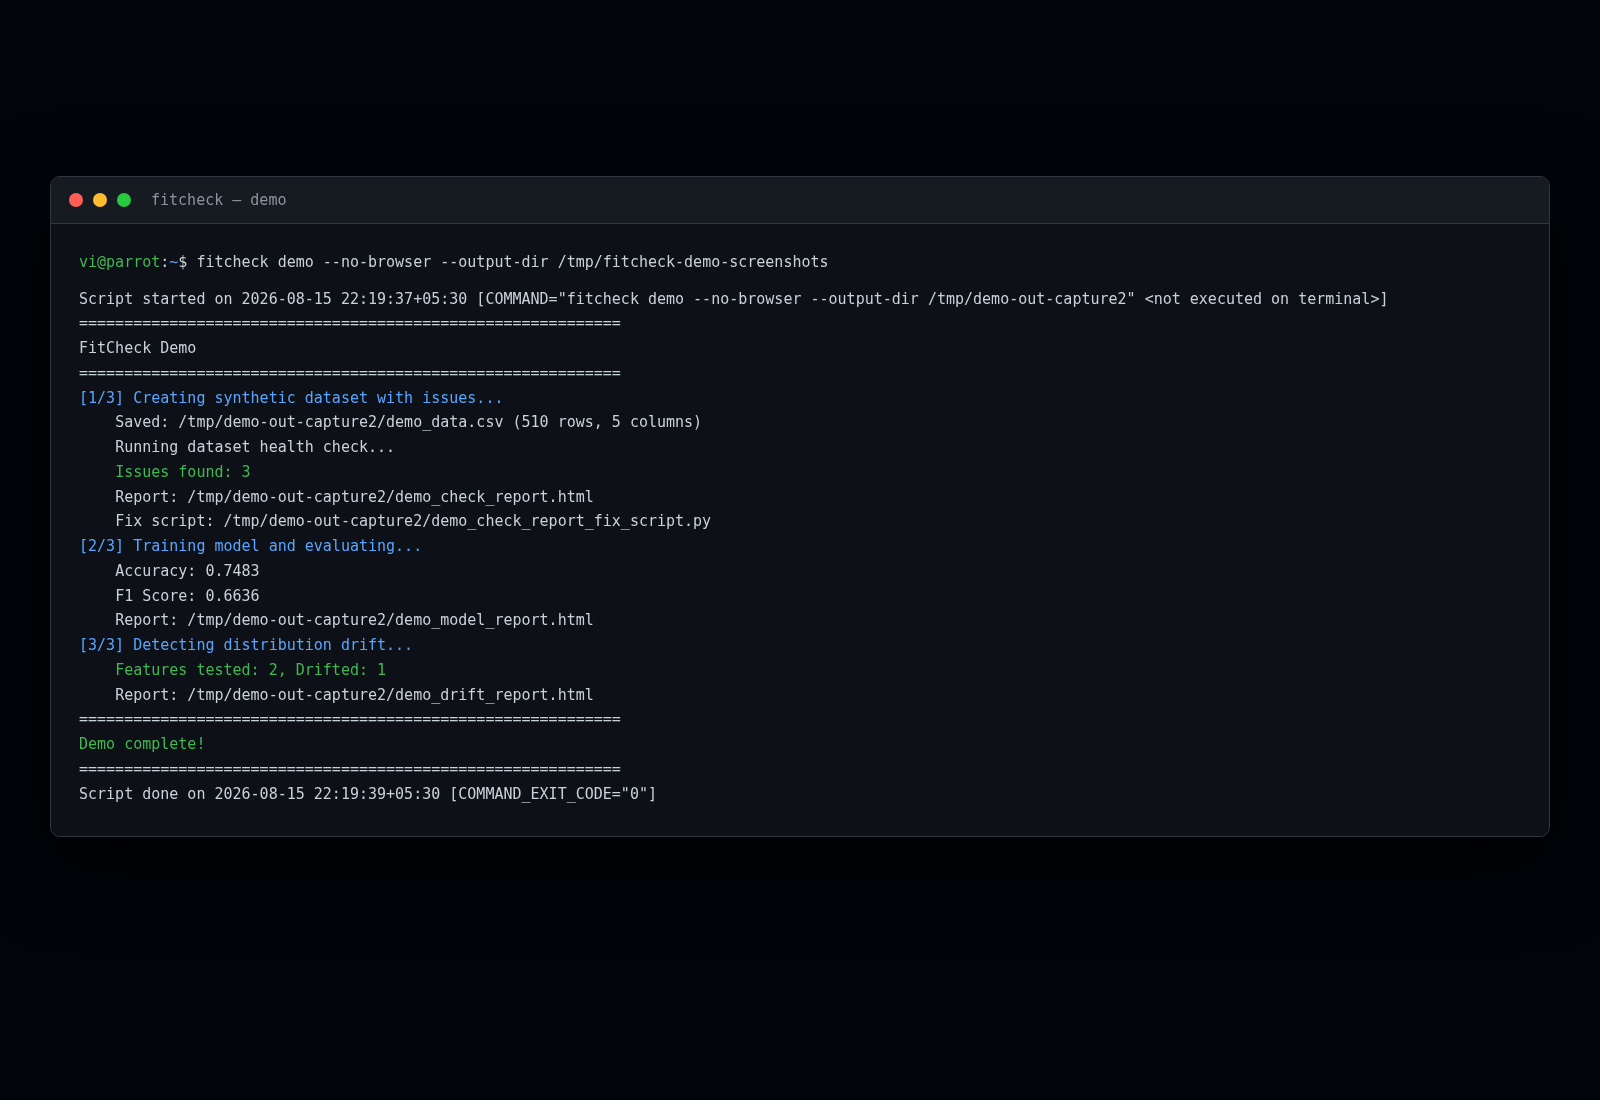Click the "Script started on 2026-08-15" line

coord(733,299)
